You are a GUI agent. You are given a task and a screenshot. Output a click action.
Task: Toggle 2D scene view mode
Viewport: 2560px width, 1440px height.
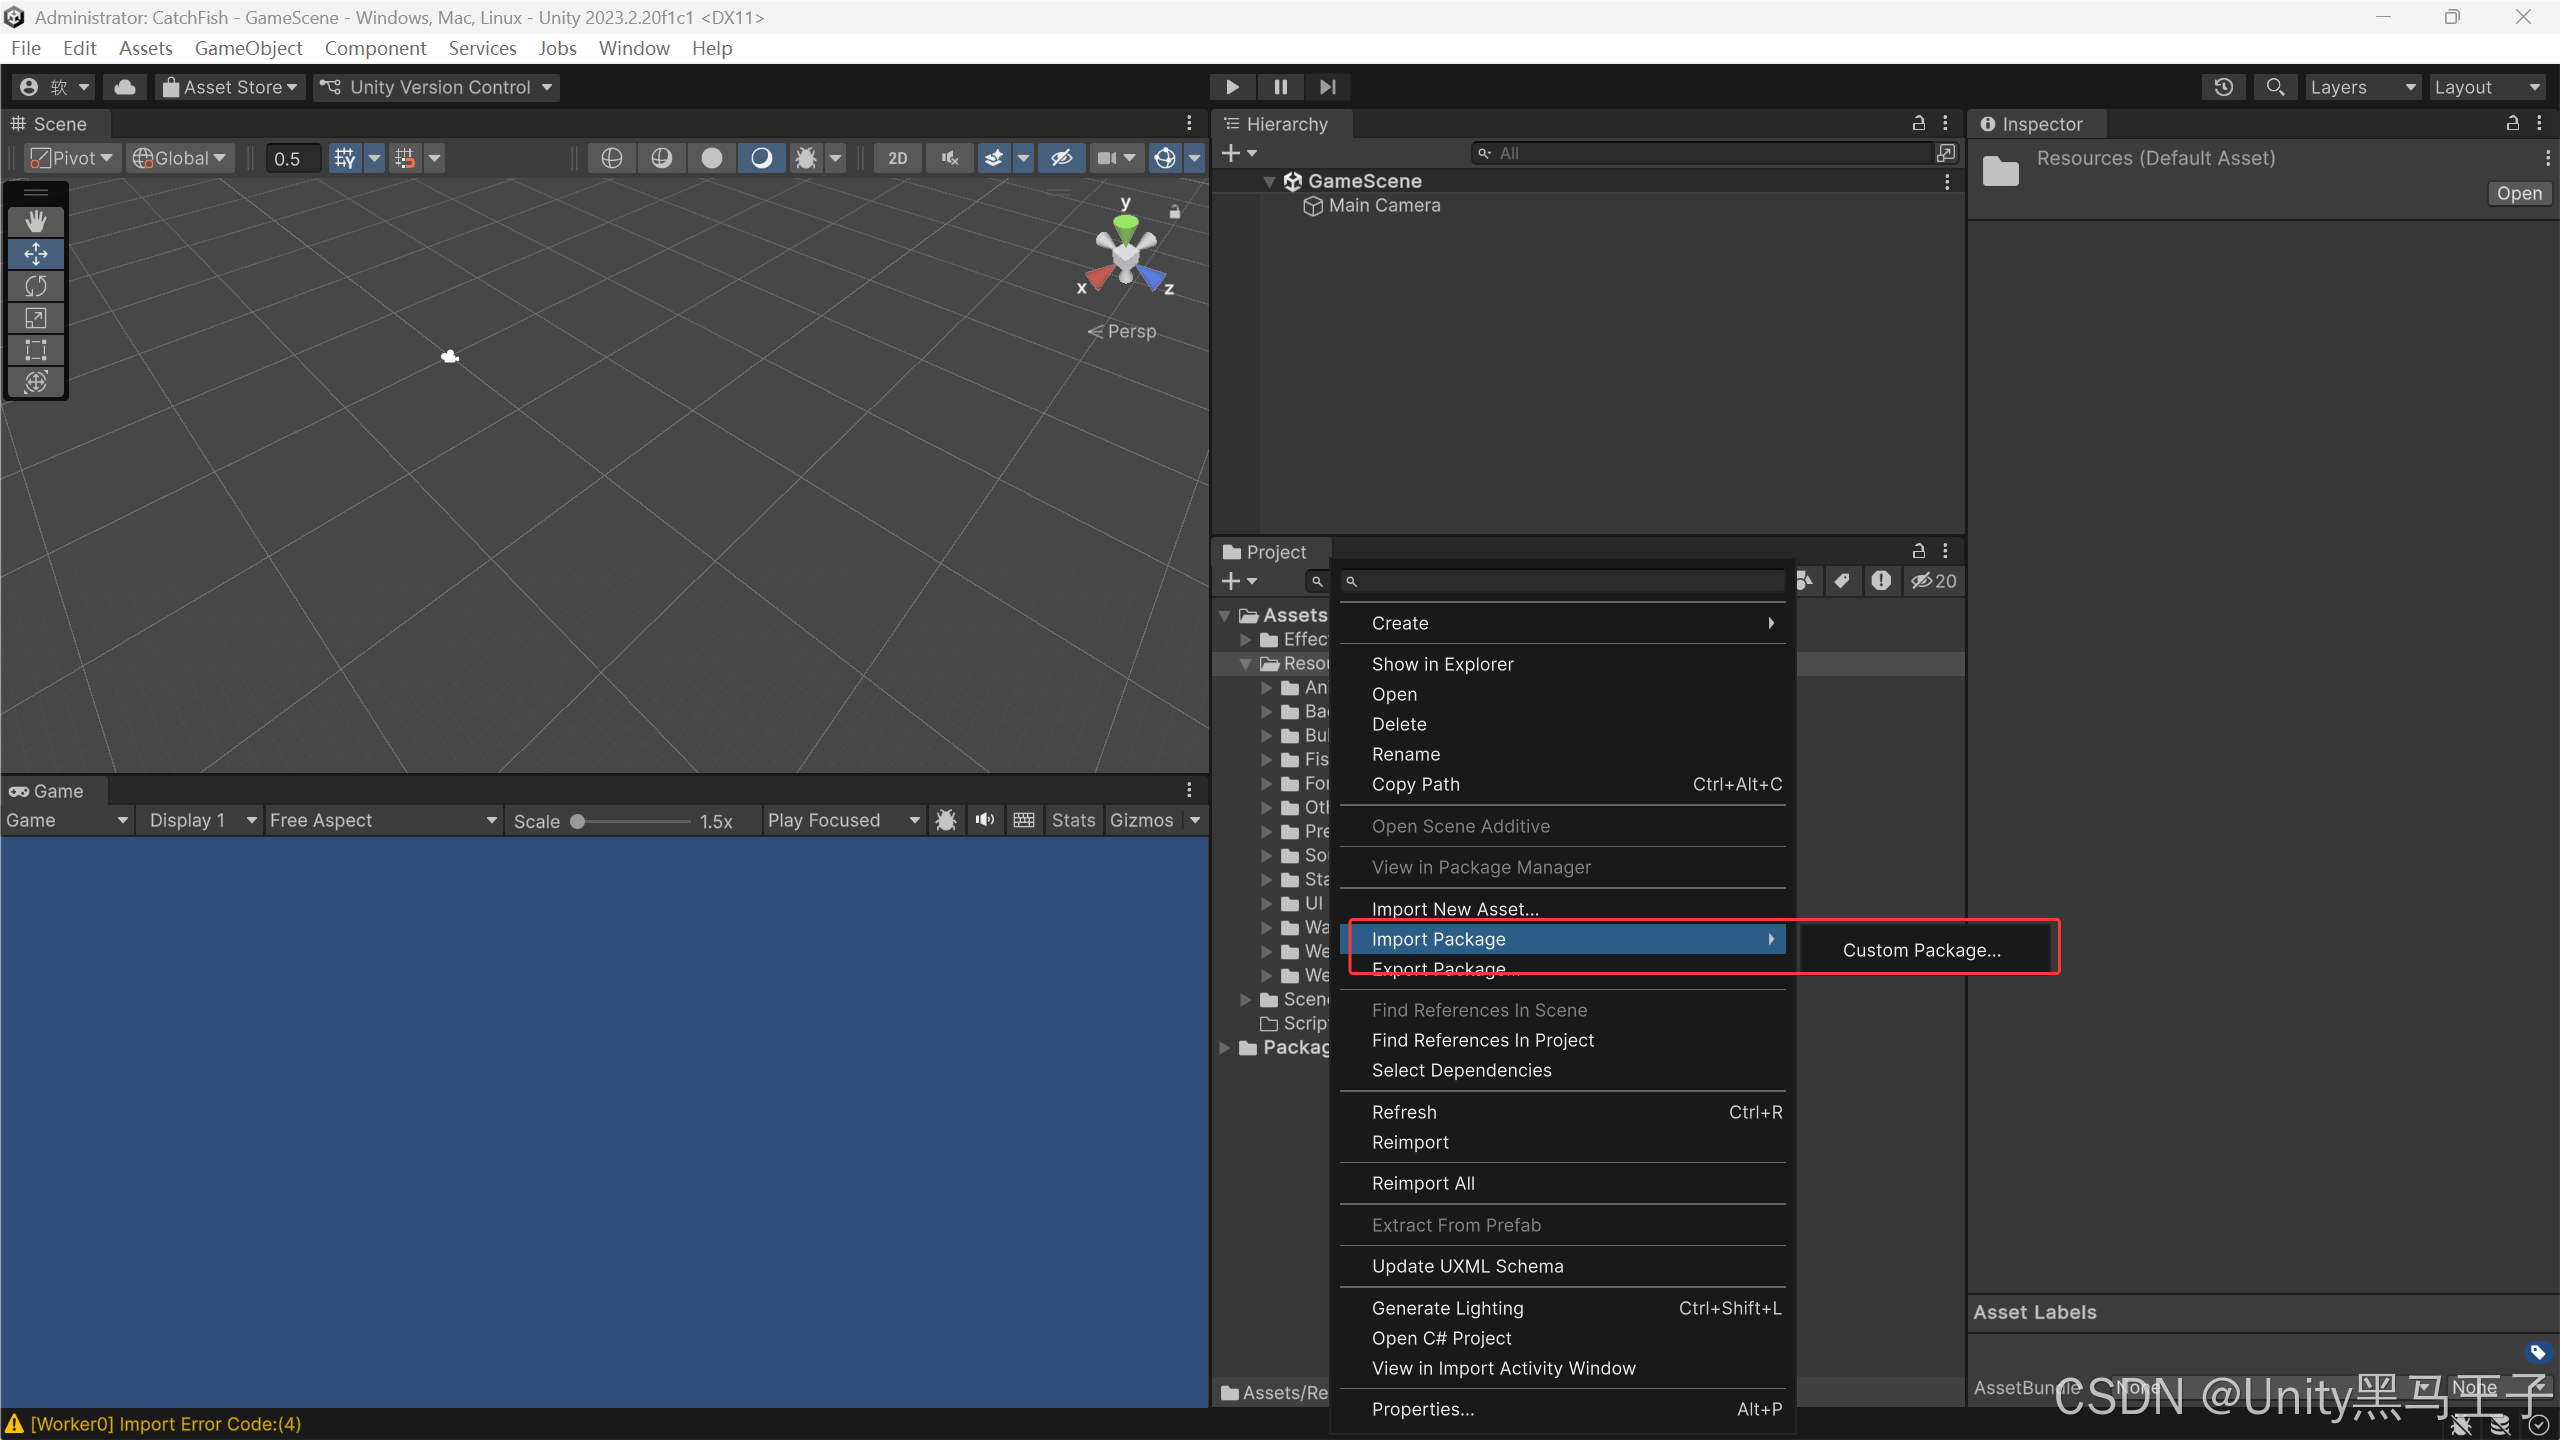pos(897,158)
